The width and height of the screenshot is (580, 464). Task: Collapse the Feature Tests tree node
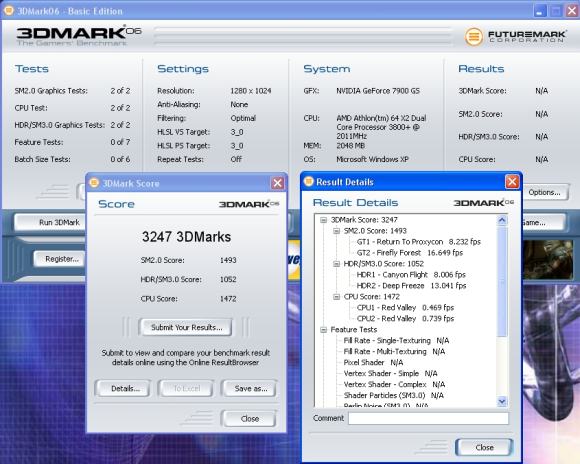[x=323, y=330]
